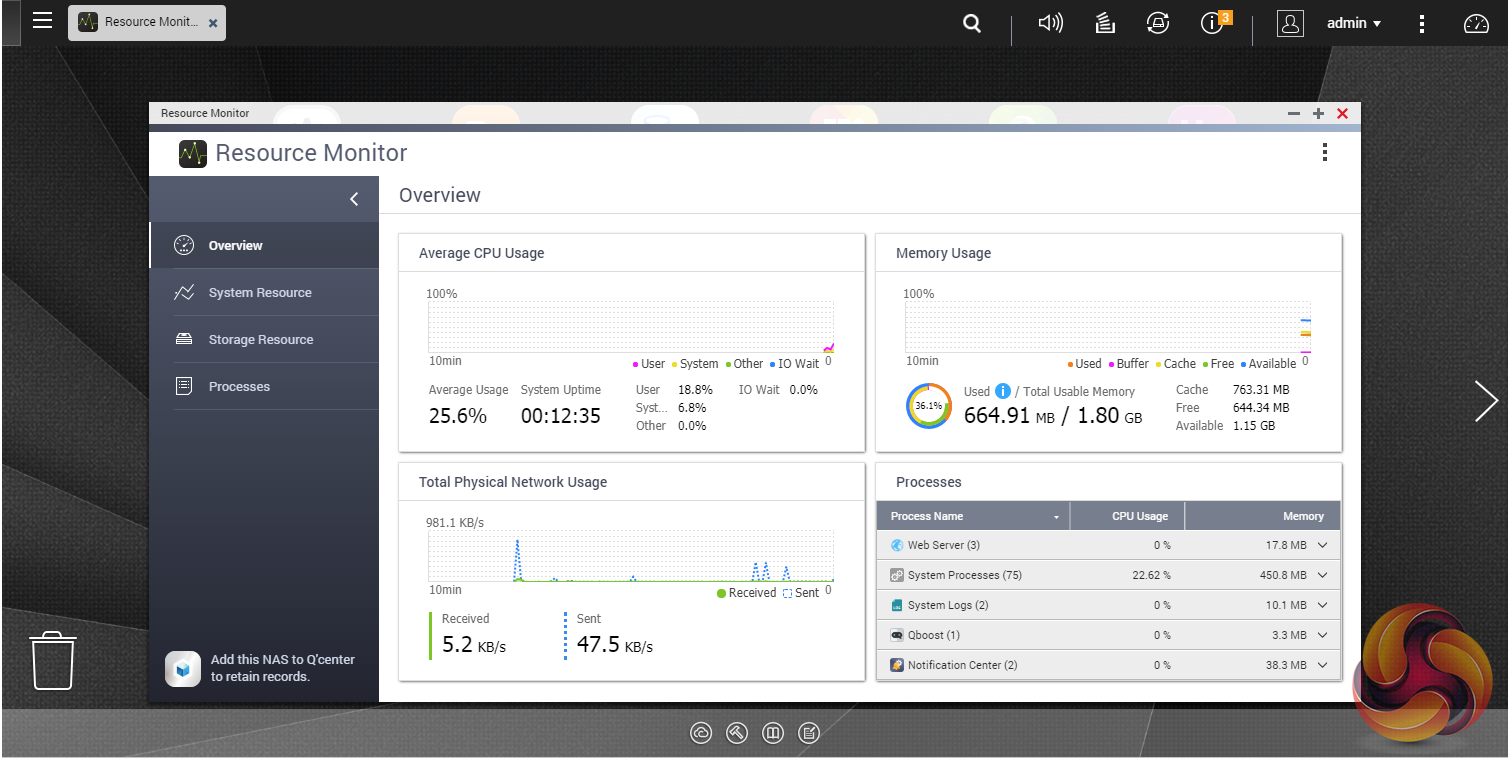This screenshot has width=1510, height=758.
Task: Go to next desktop page arrow
Action: (1485, 401)
